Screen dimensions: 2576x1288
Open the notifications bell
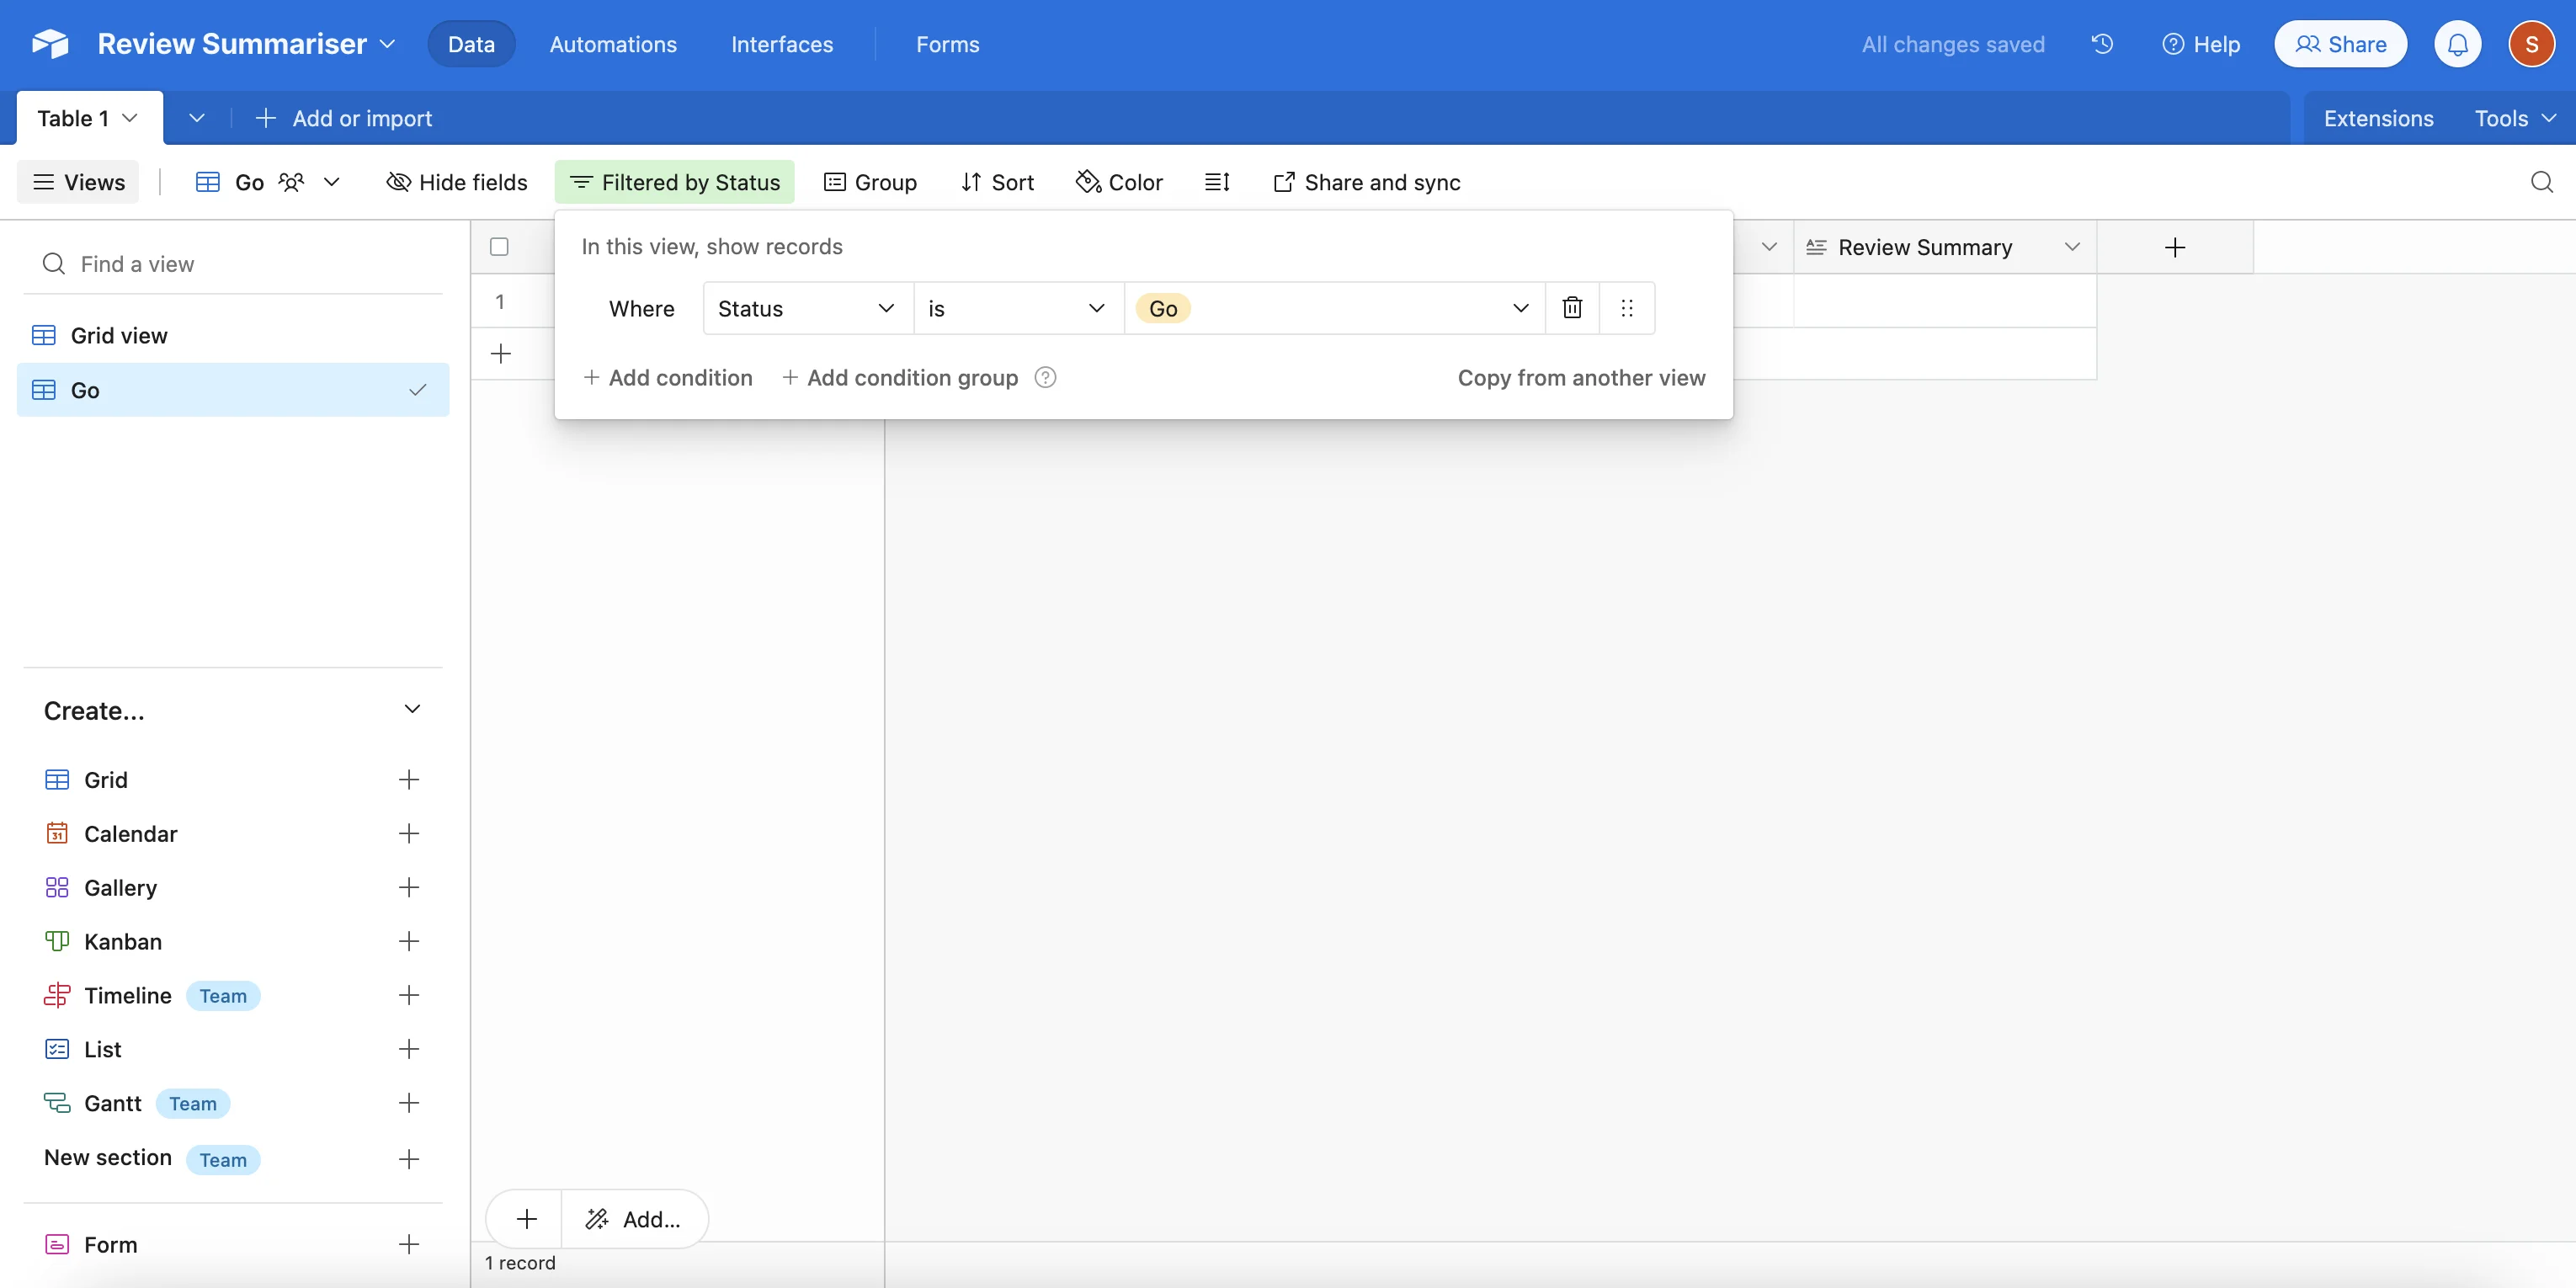pos(2457,44)
